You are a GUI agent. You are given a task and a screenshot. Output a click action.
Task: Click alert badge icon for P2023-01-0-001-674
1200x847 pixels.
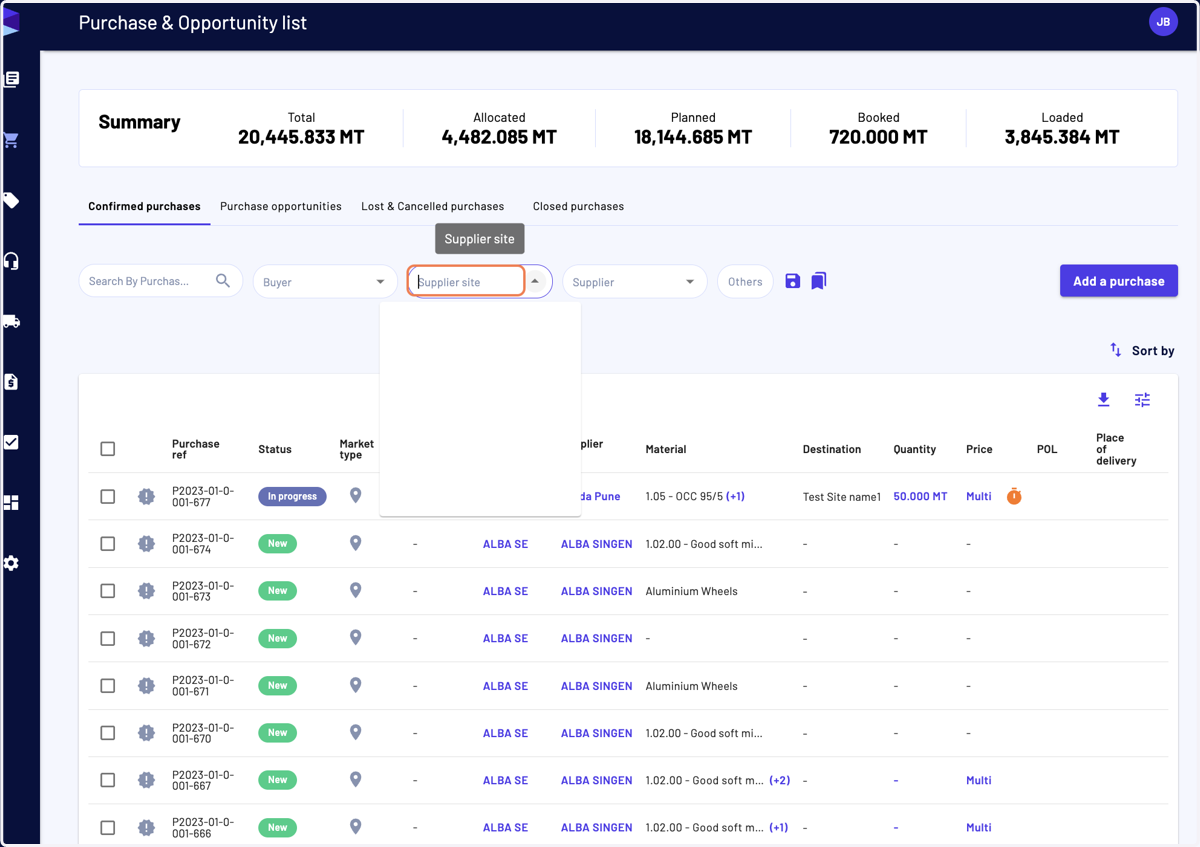click(146, 544)
